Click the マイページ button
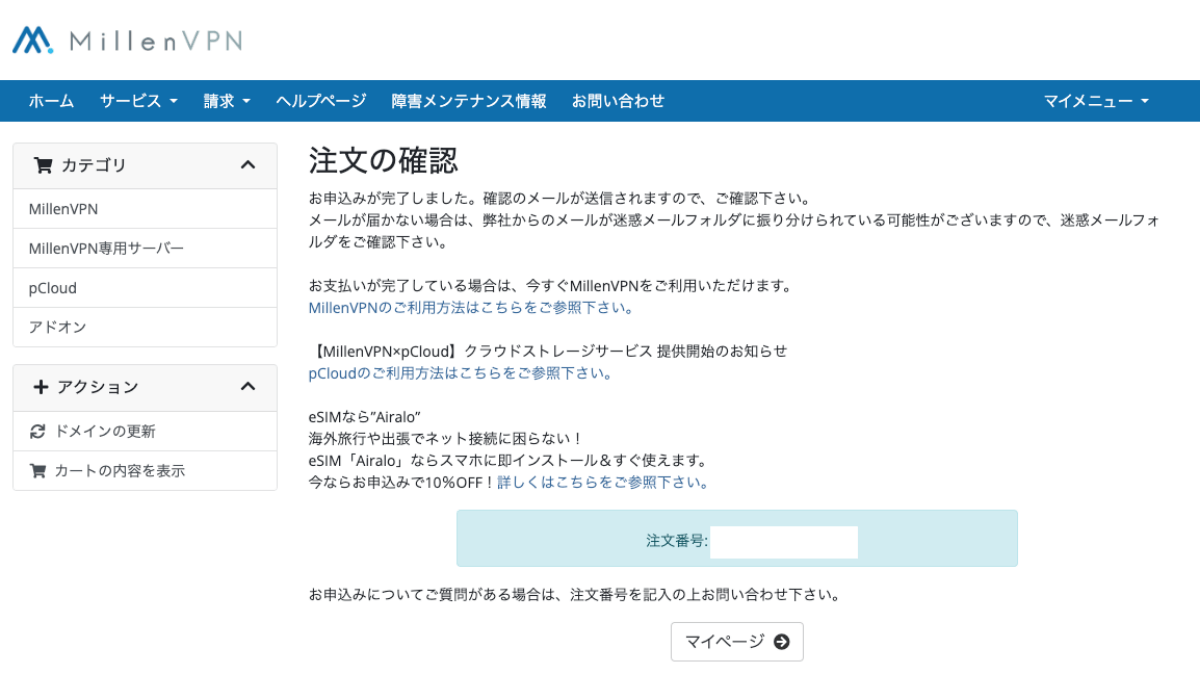 click(x=737, y=642)
